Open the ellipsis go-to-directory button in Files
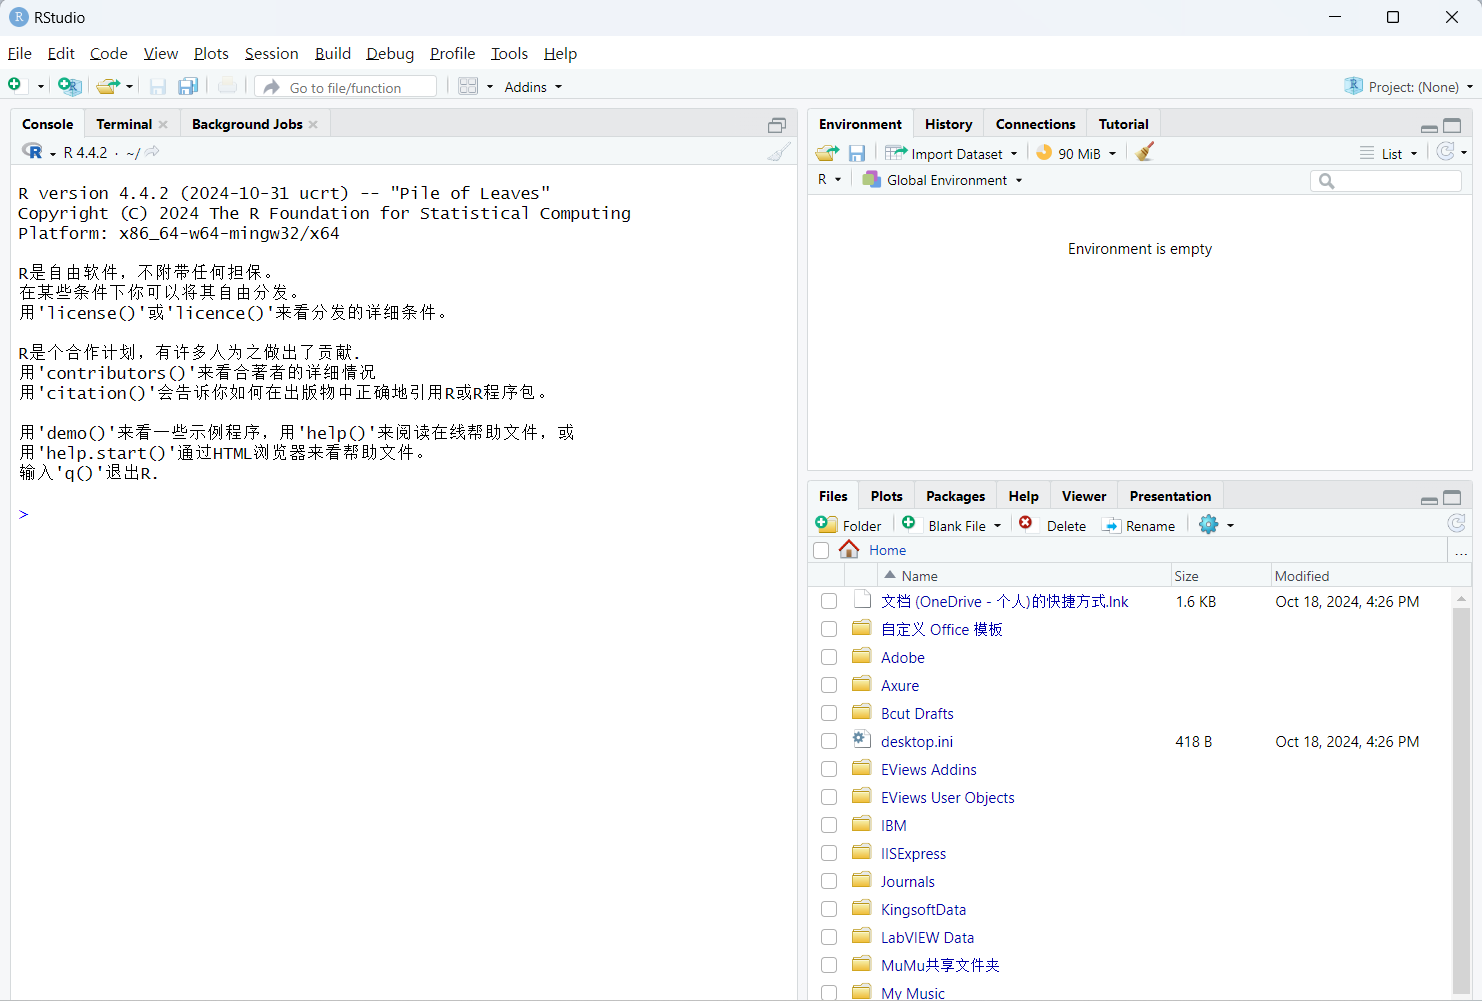The height and width of the screenshot is (1001, 1482). 1461,551
